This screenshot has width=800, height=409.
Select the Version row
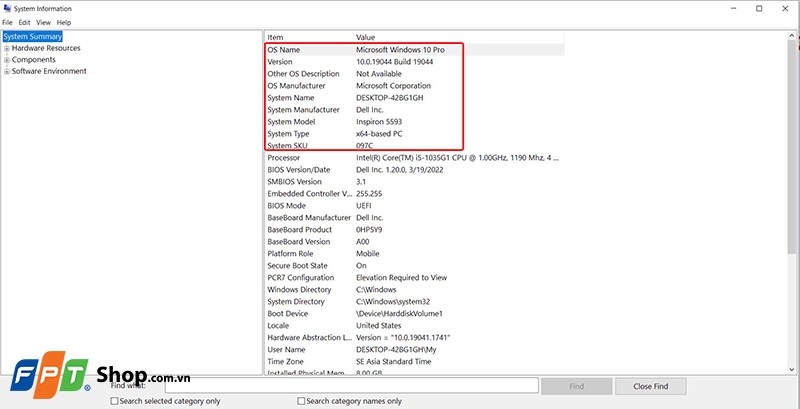(414, 62)
